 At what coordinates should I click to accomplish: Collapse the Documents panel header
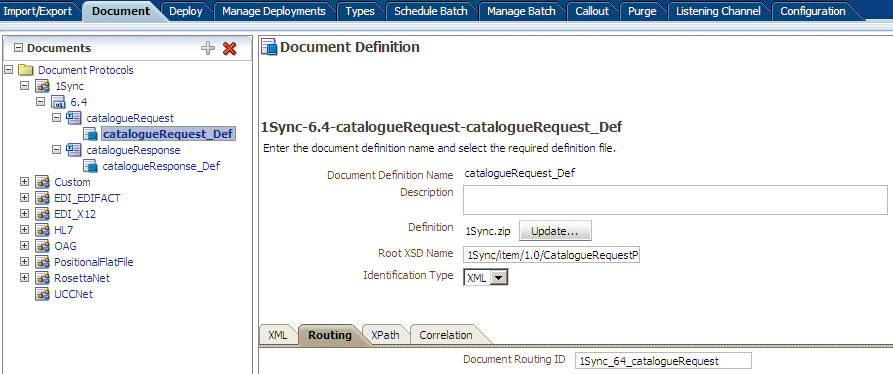[x=18, y=48]
